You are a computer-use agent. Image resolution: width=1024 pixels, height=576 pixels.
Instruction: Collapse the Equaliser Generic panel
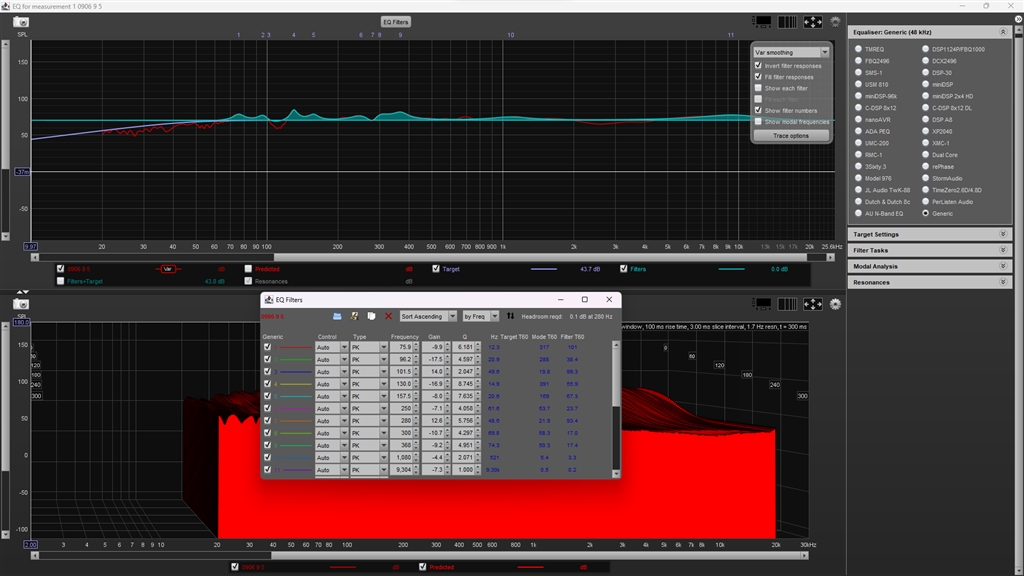(1003, 32)
